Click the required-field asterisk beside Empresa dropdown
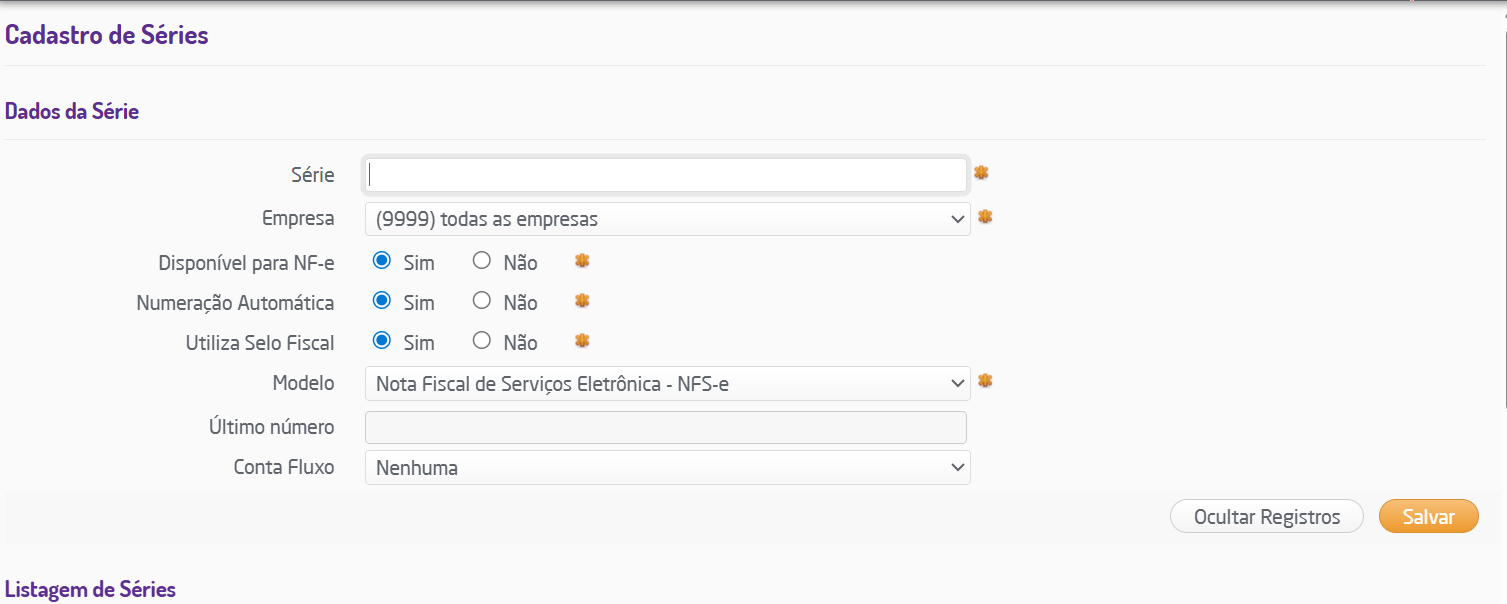This screenshot has width=1507, height=604. (985, 216)
